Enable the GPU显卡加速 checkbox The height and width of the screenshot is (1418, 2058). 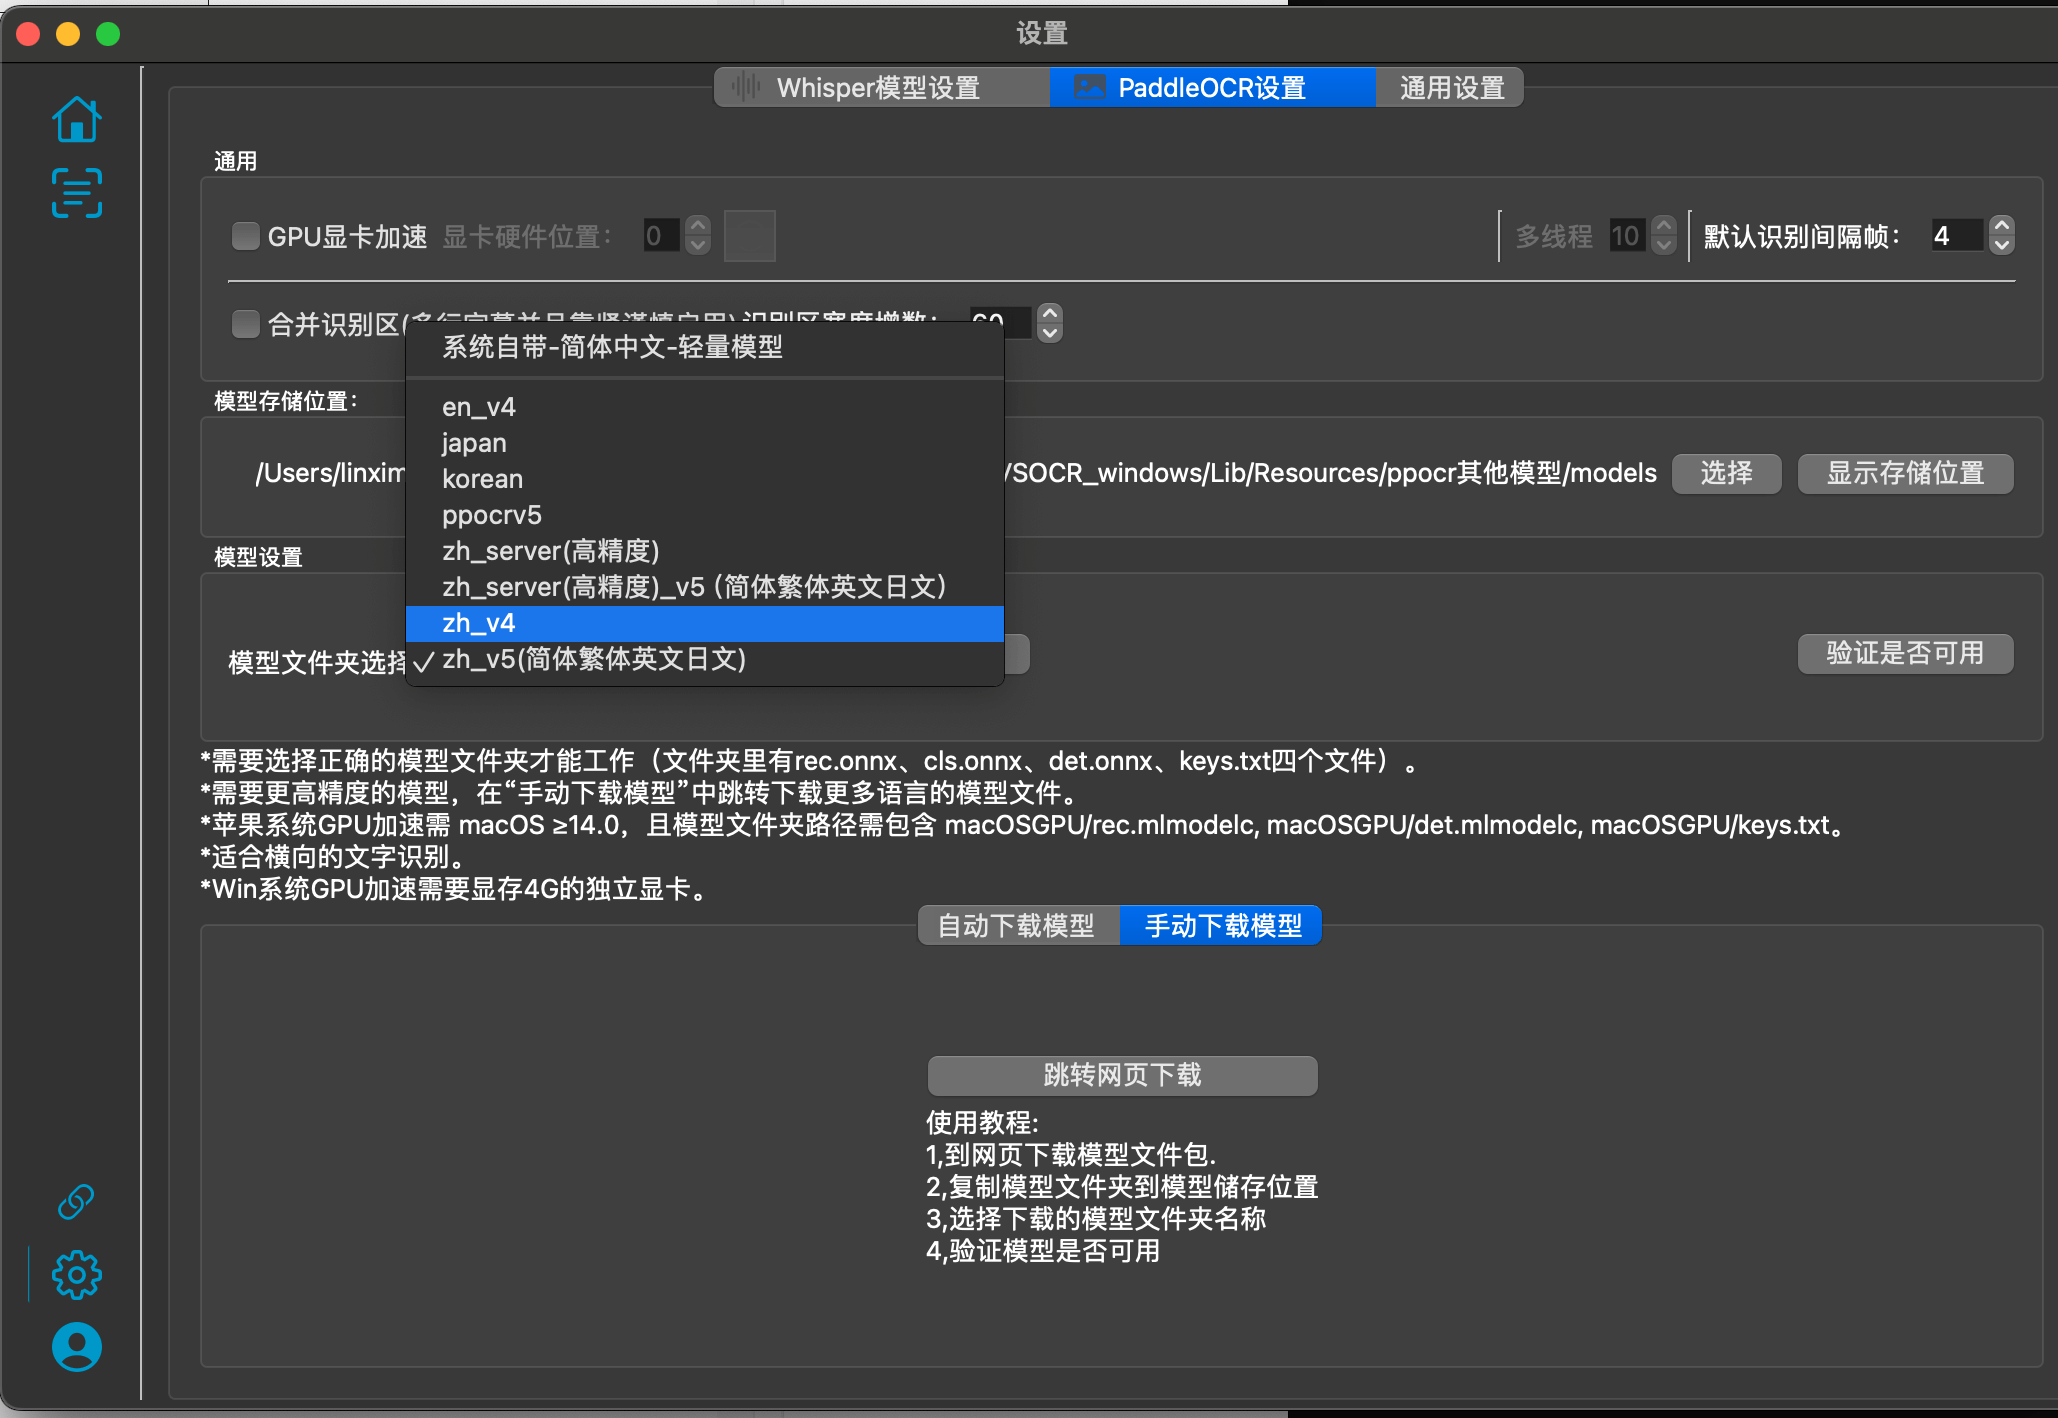245,236
